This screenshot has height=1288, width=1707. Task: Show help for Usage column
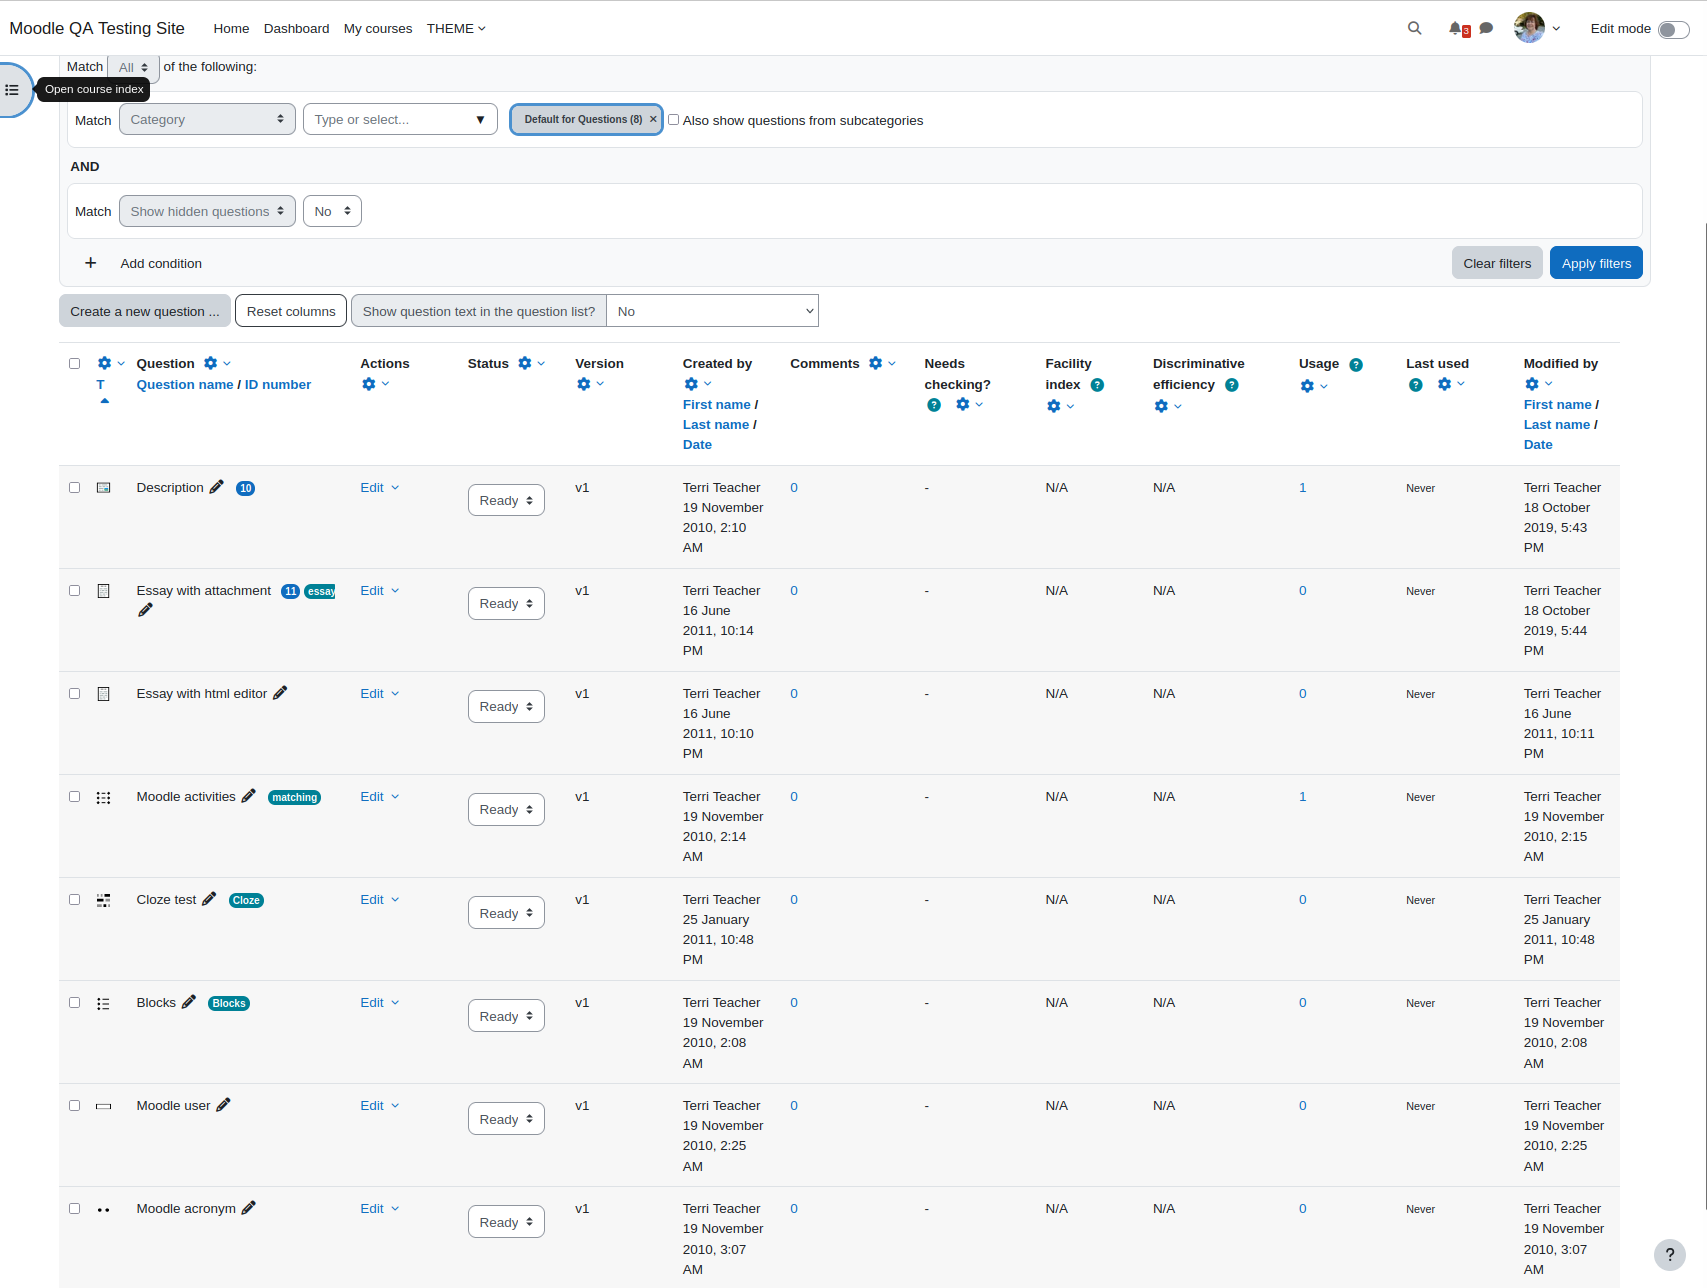(x=1356, y=365)
